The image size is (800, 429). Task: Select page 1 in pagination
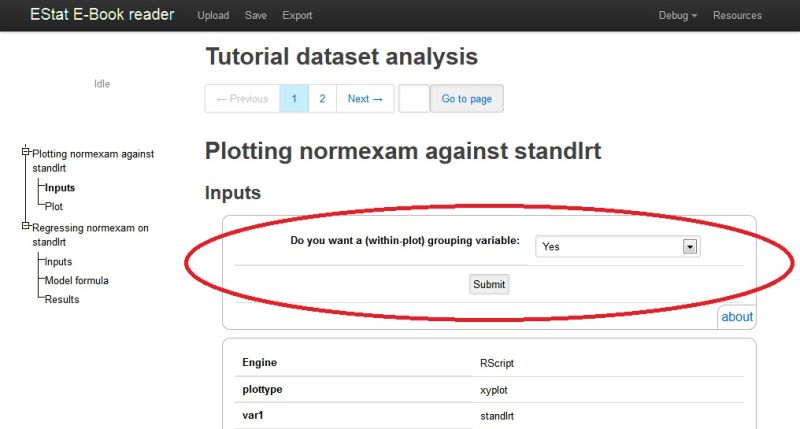tap(294, 98)
